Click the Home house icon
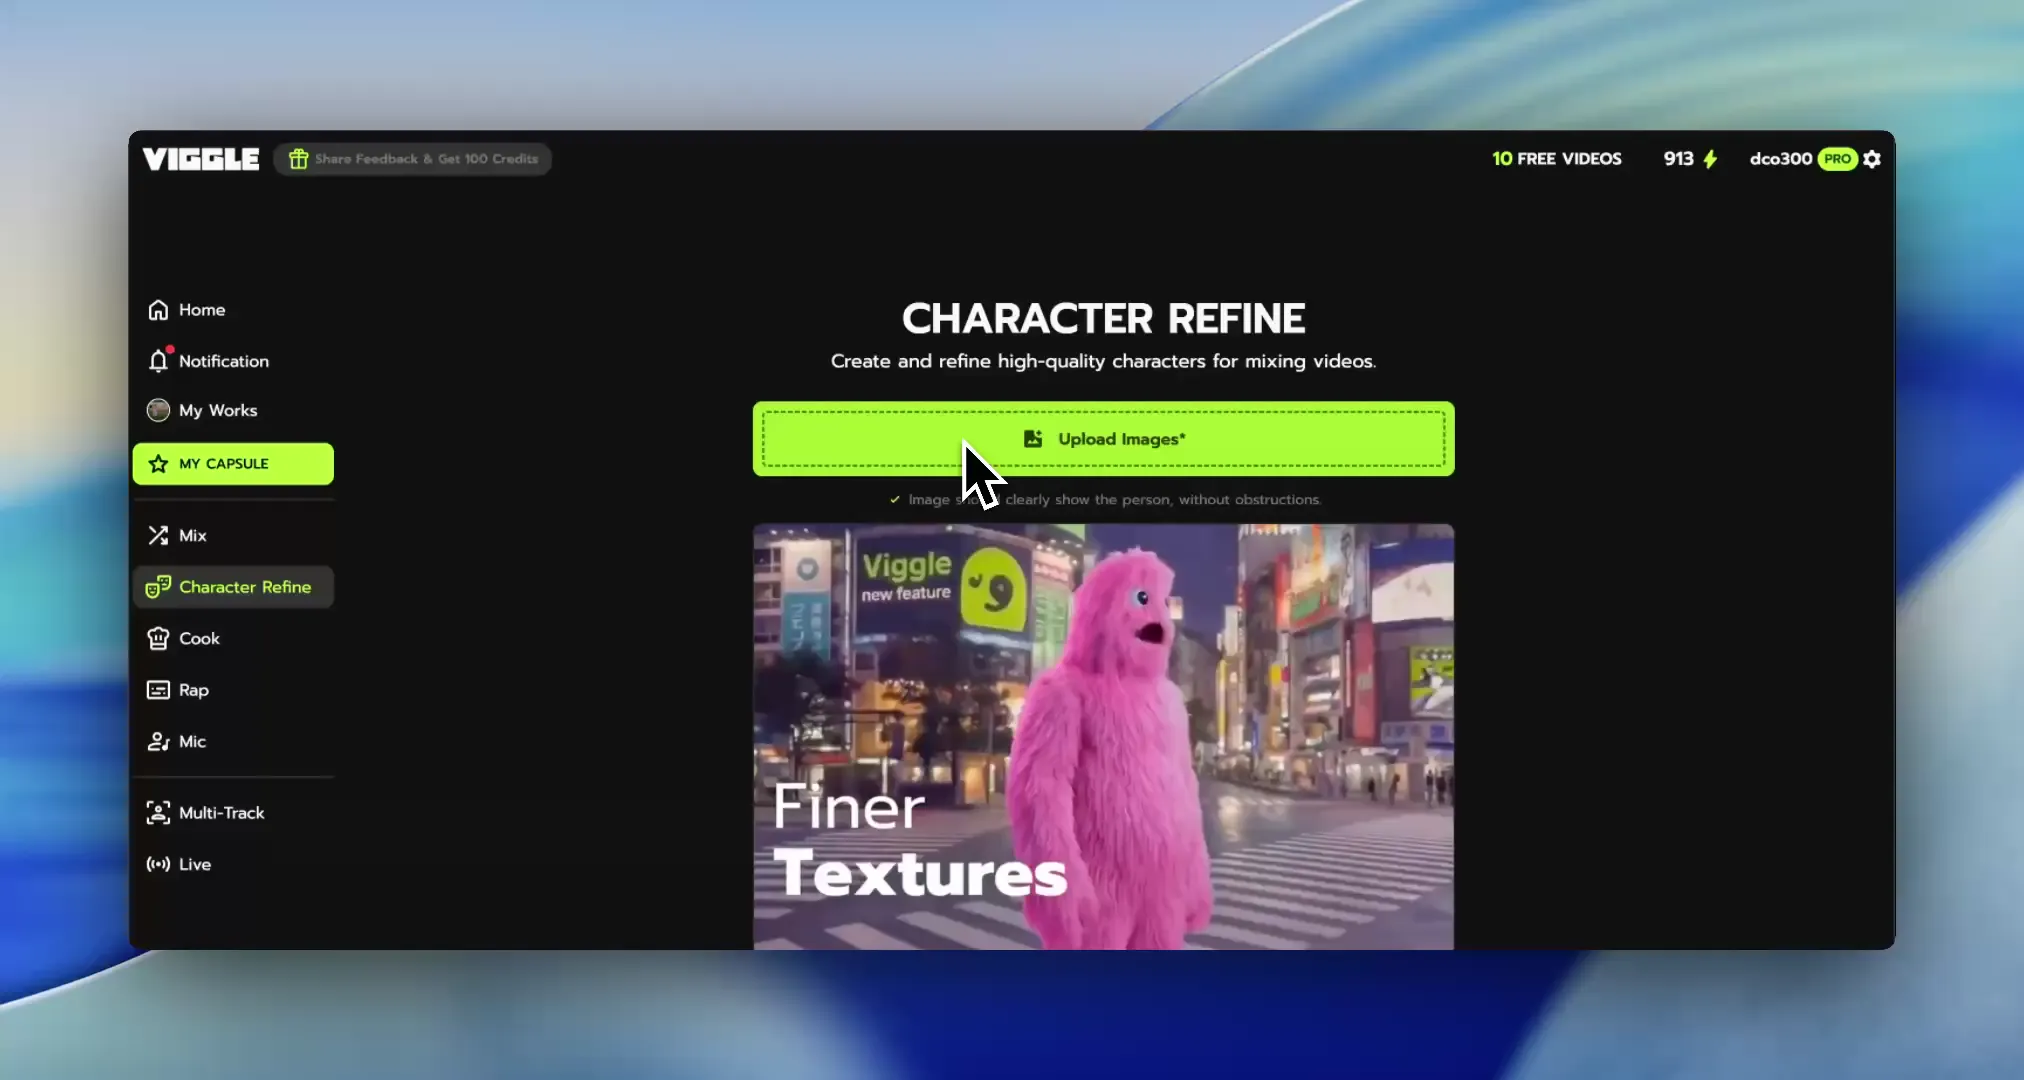The height and width of the screenshot is (1080, 2024). (158, 310)
